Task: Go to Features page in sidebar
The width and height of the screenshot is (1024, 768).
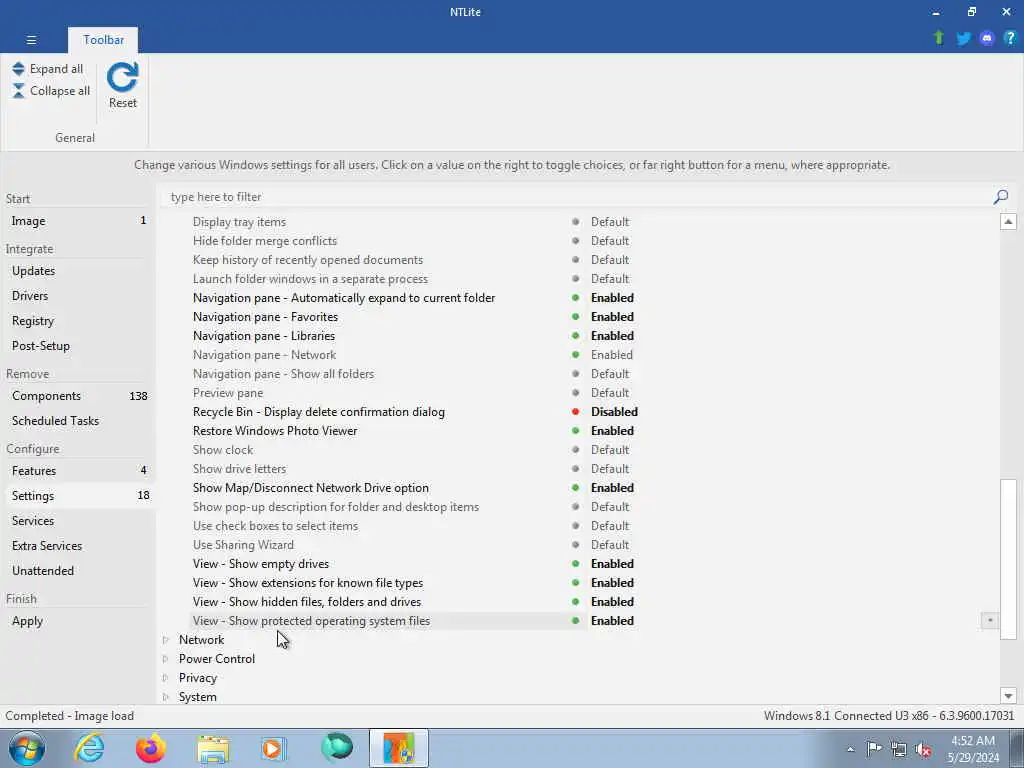Action: click(78, 471)
